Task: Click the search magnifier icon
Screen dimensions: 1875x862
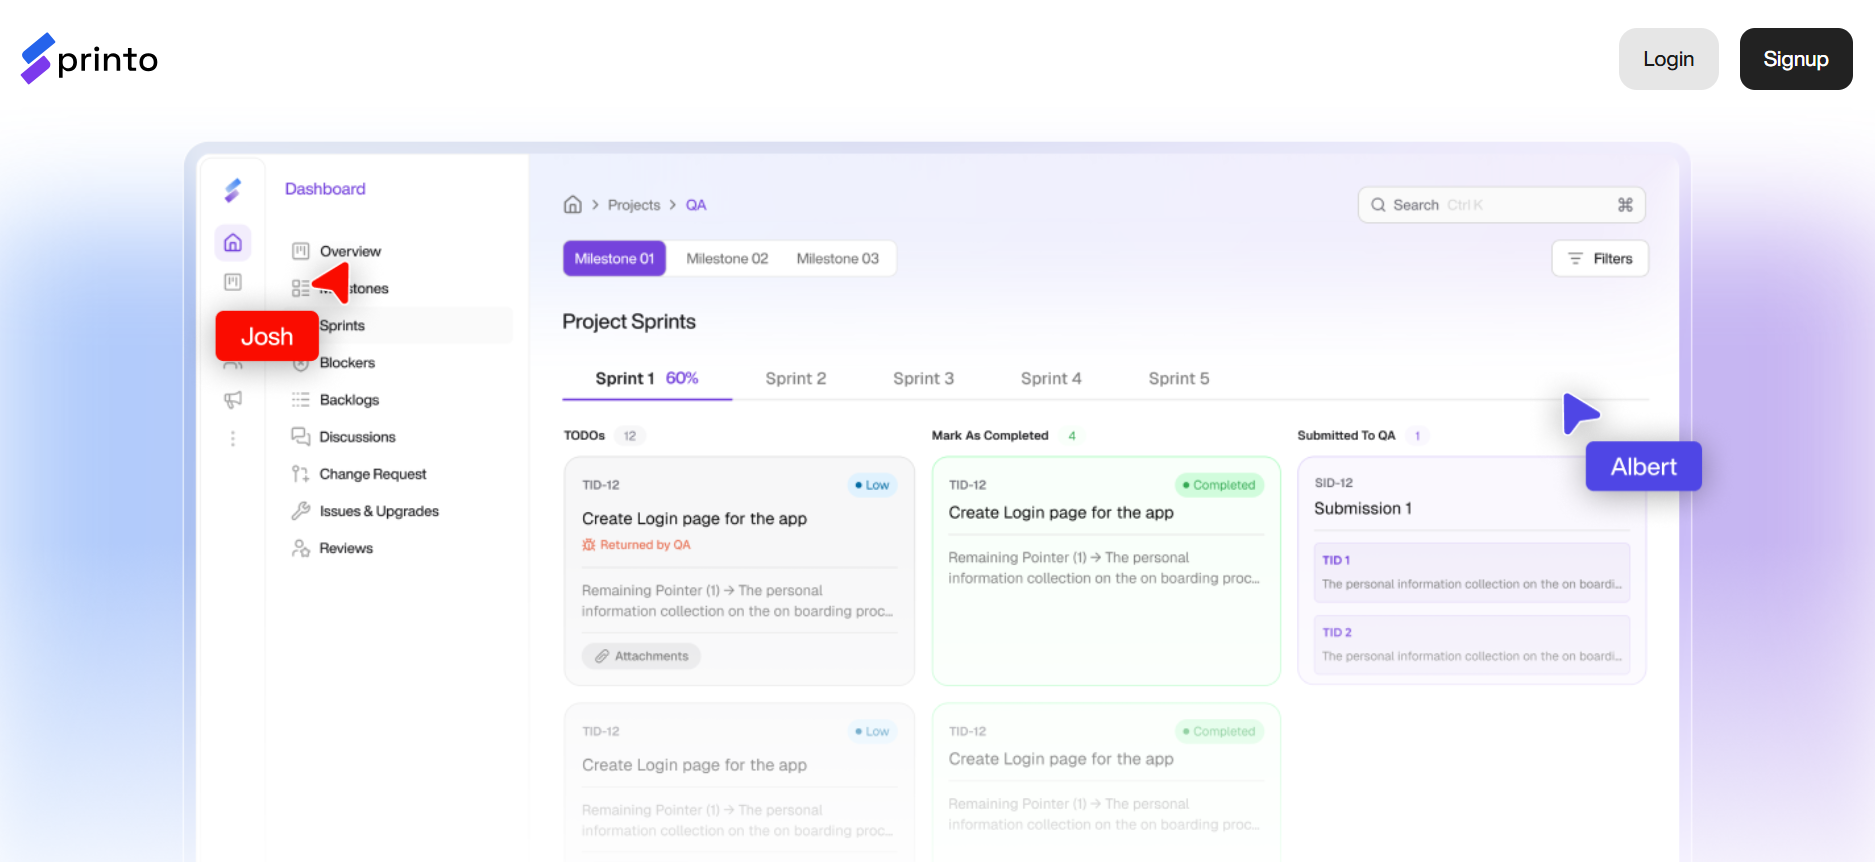Action: click(1378, 205)
